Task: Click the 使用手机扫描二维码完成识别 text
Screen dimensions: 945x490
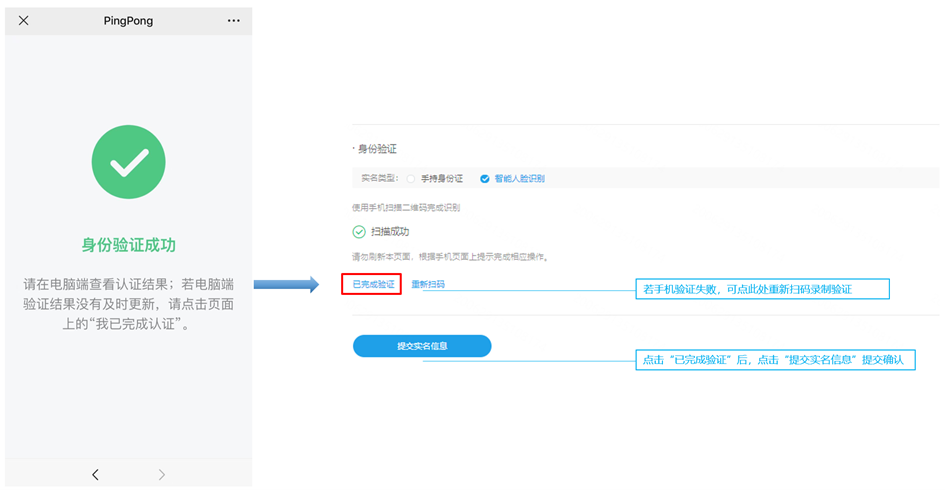Action: click(406, 207)
